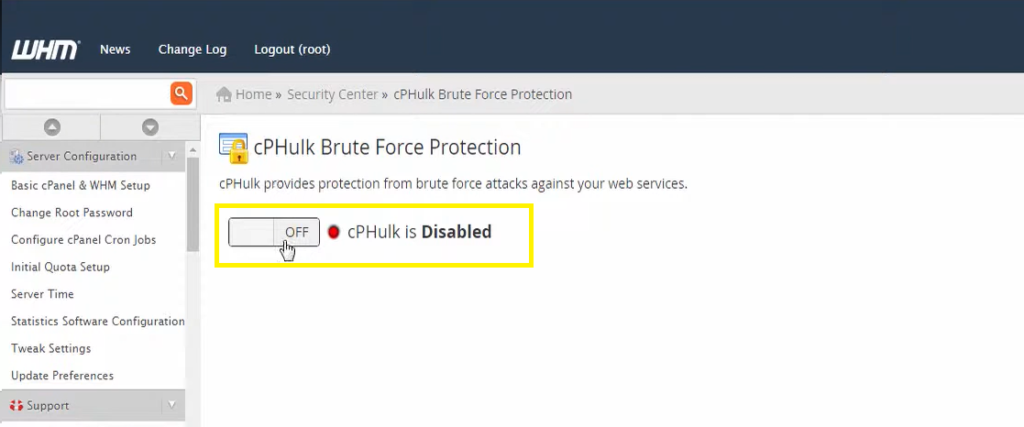Viewport: 1024px width, 427px height.
Task: Click the Support lifebuoy icon
Action: 16,406
